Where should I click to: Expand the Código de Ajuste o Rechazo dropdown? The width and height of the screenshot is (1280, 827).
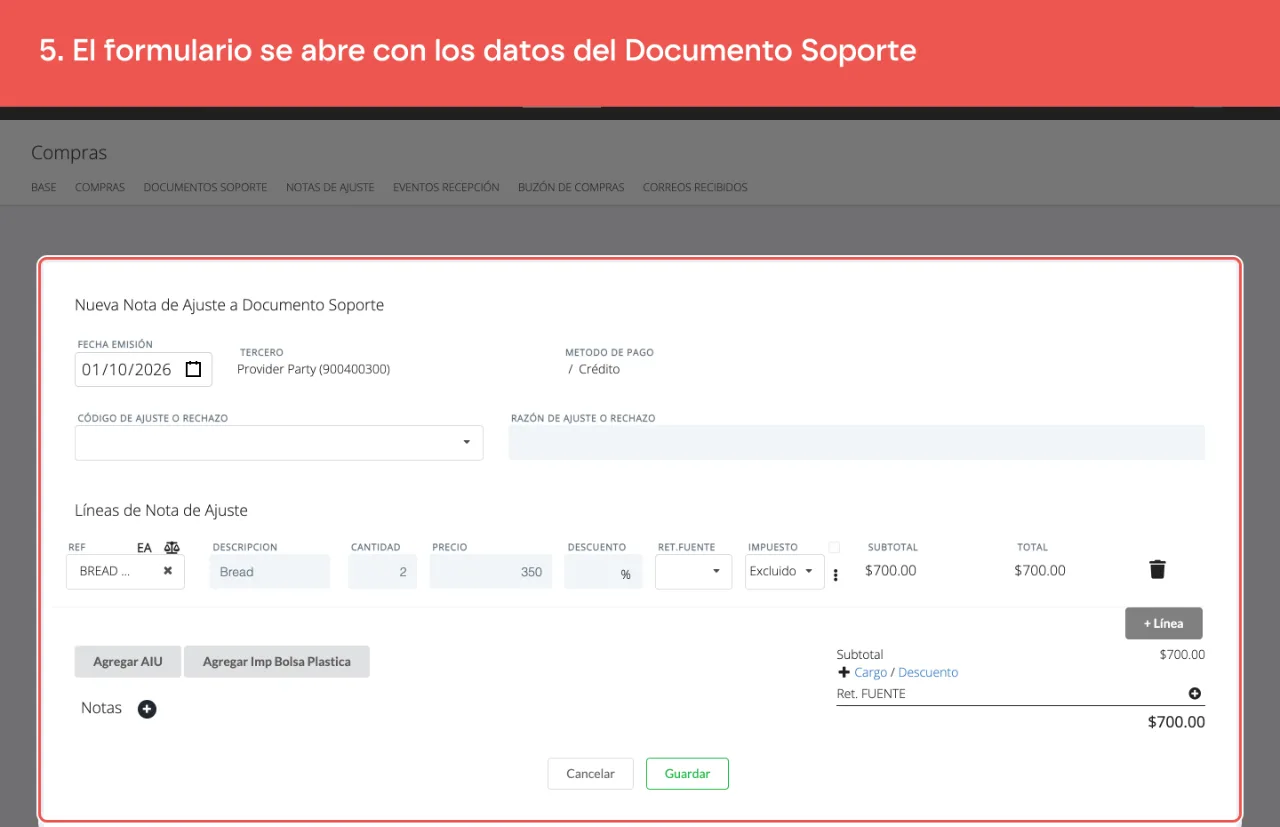[x=279, y=443]
